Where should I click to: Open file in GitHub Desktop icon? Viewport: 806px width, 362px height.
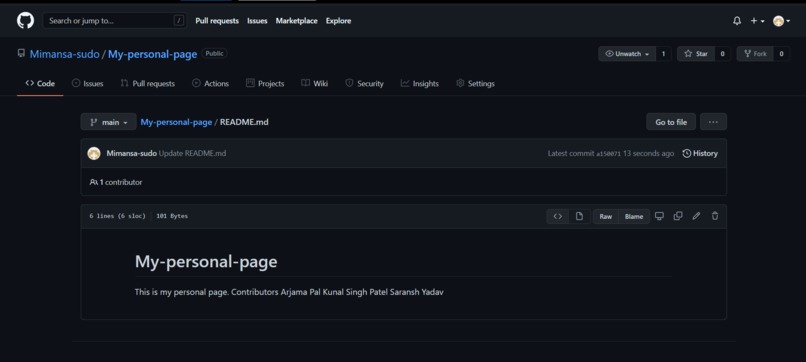659,216
